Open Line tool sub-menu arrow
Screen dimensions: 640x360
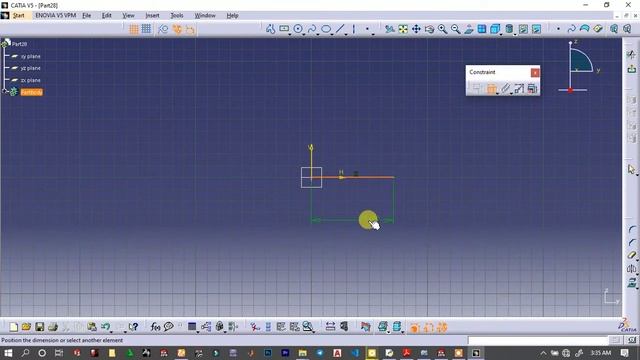346,34
